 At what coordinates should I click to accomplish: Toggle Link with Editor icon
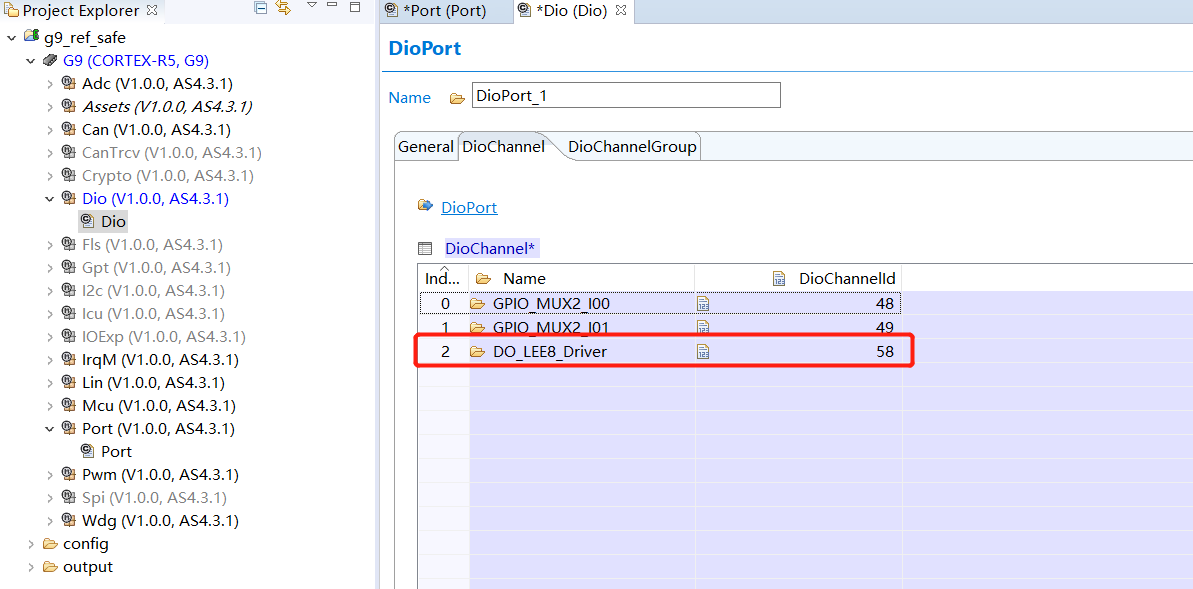284,9
